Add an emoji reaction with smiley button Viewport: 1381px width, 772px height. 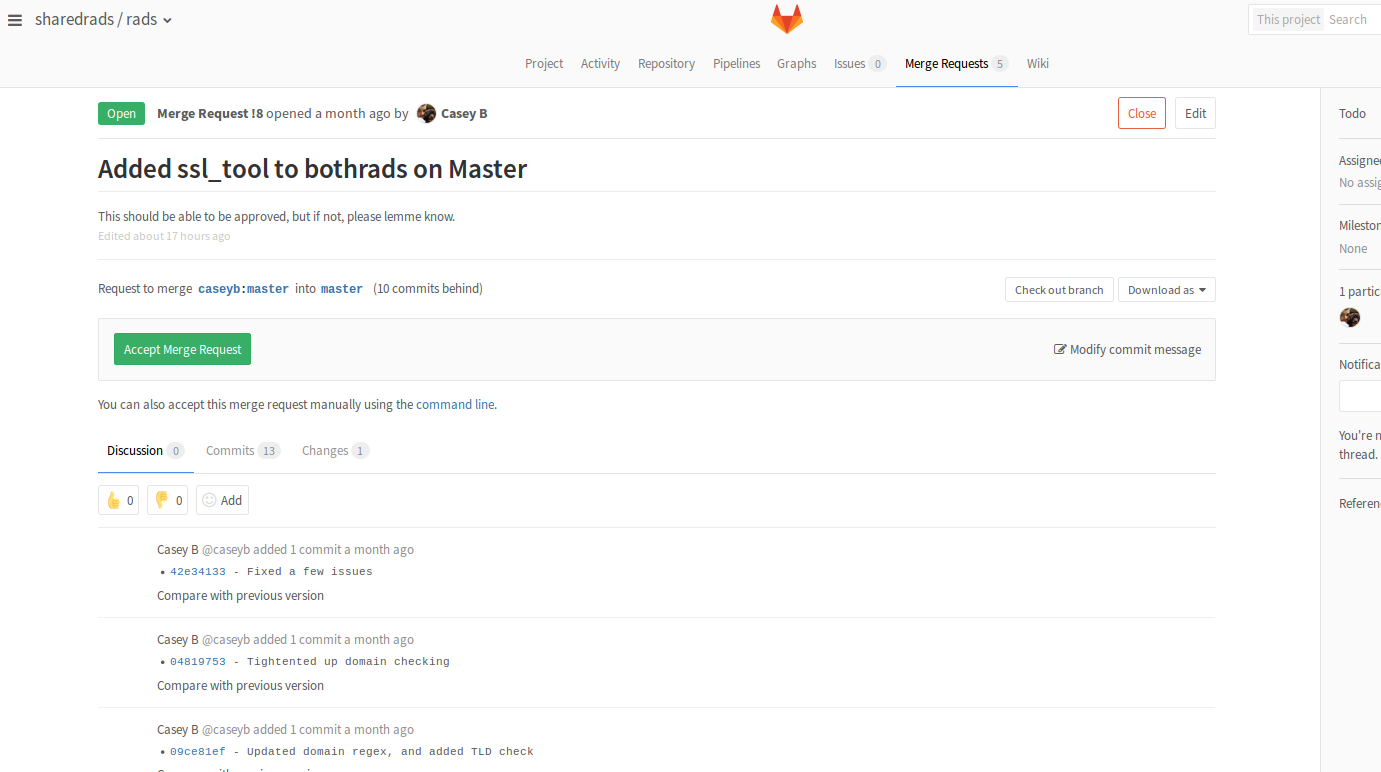(x=222, y=500)
